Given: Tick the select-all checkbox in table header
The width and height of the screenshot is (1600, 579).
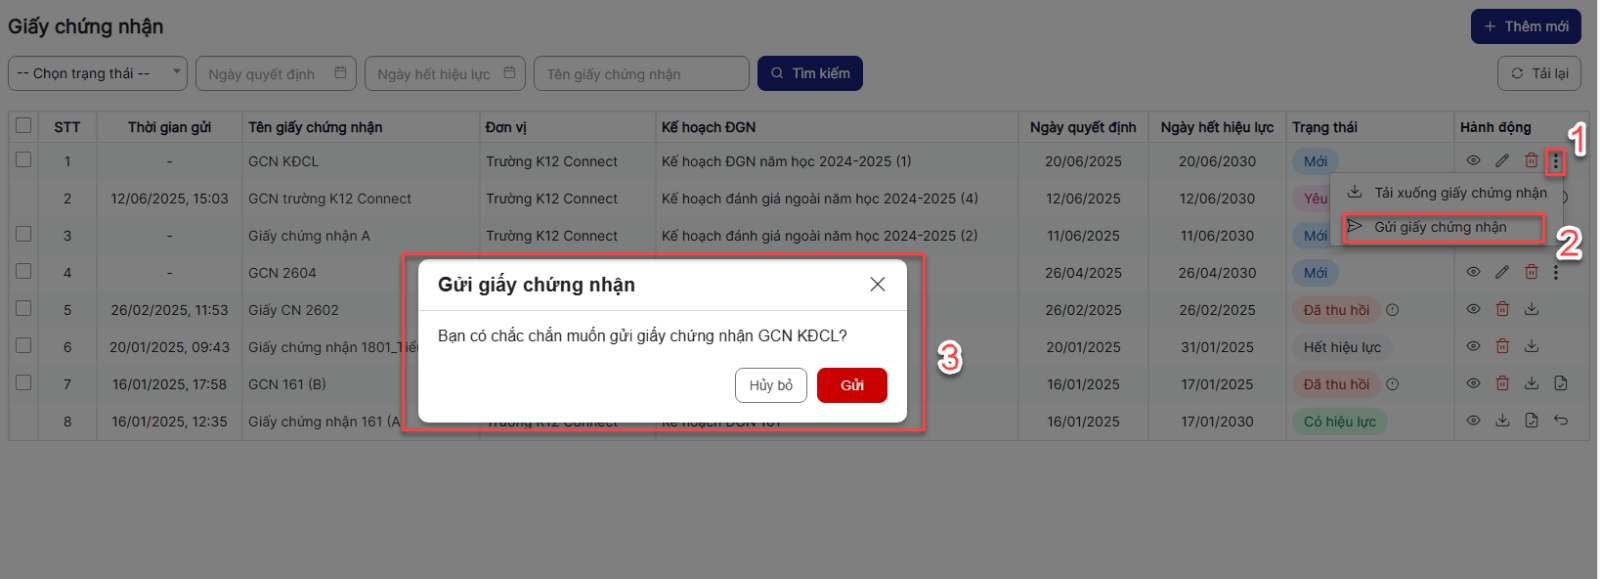Looking at the screenshot, I should (23, 126).
